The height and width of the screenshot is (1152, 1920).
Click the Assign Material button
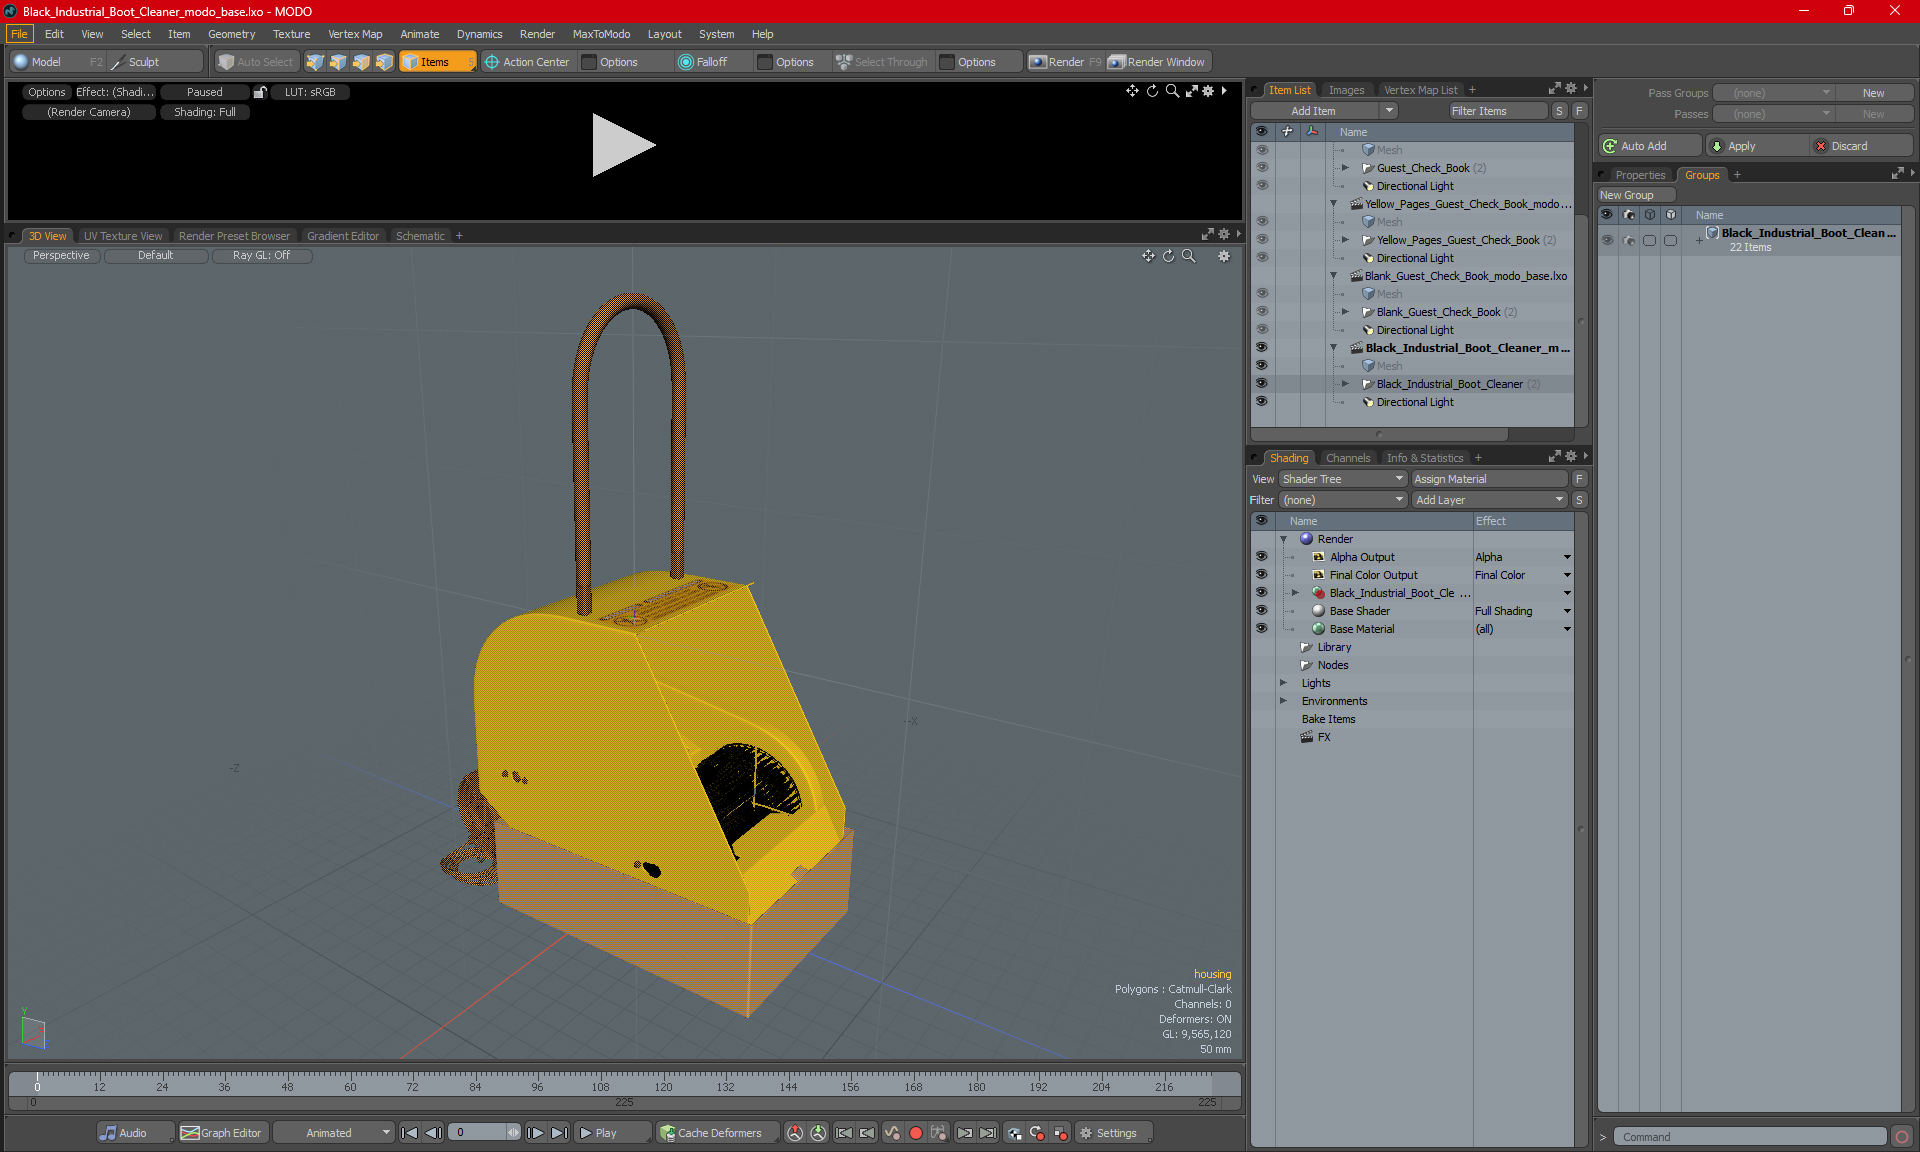1489,479
